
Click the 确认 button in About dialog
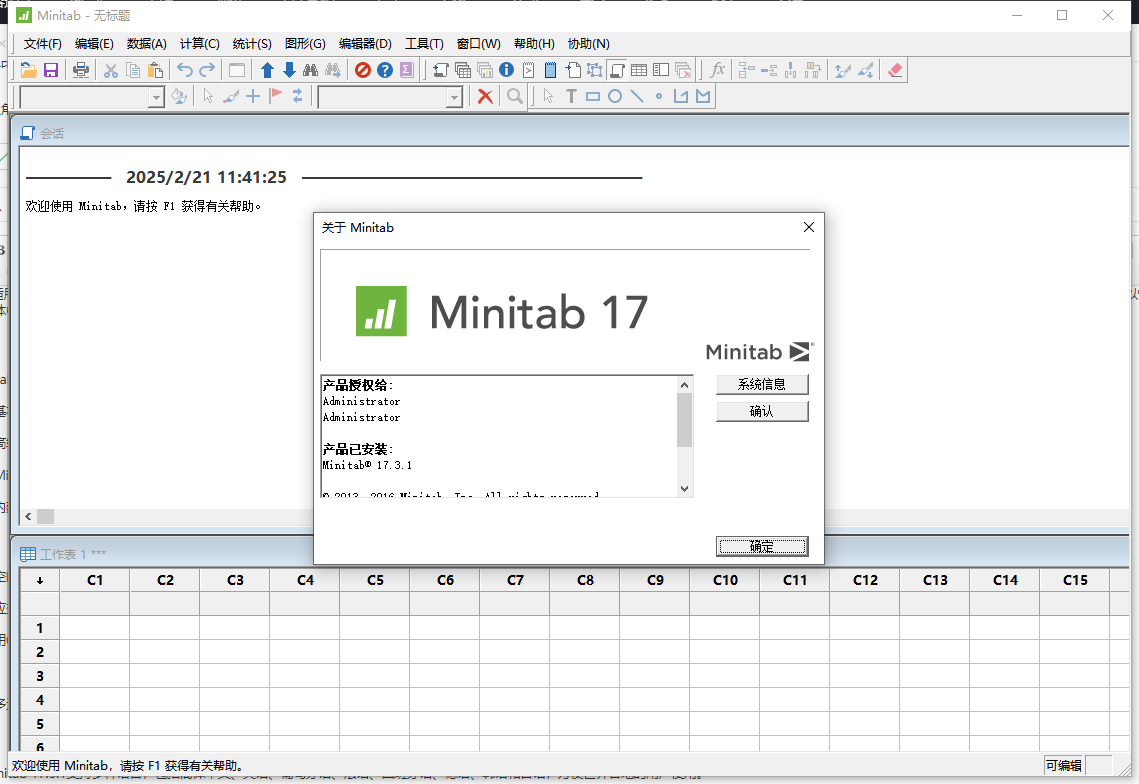[762, 411]
